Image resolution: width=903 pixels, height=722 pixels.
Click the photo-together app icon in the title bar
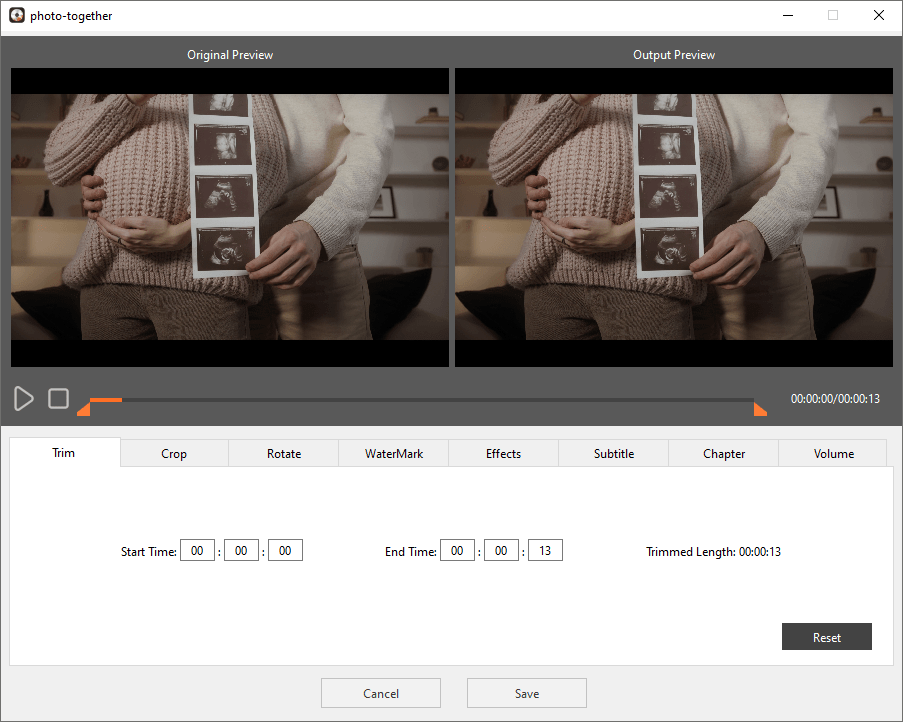pyautogui.click(x=16, y=15)
